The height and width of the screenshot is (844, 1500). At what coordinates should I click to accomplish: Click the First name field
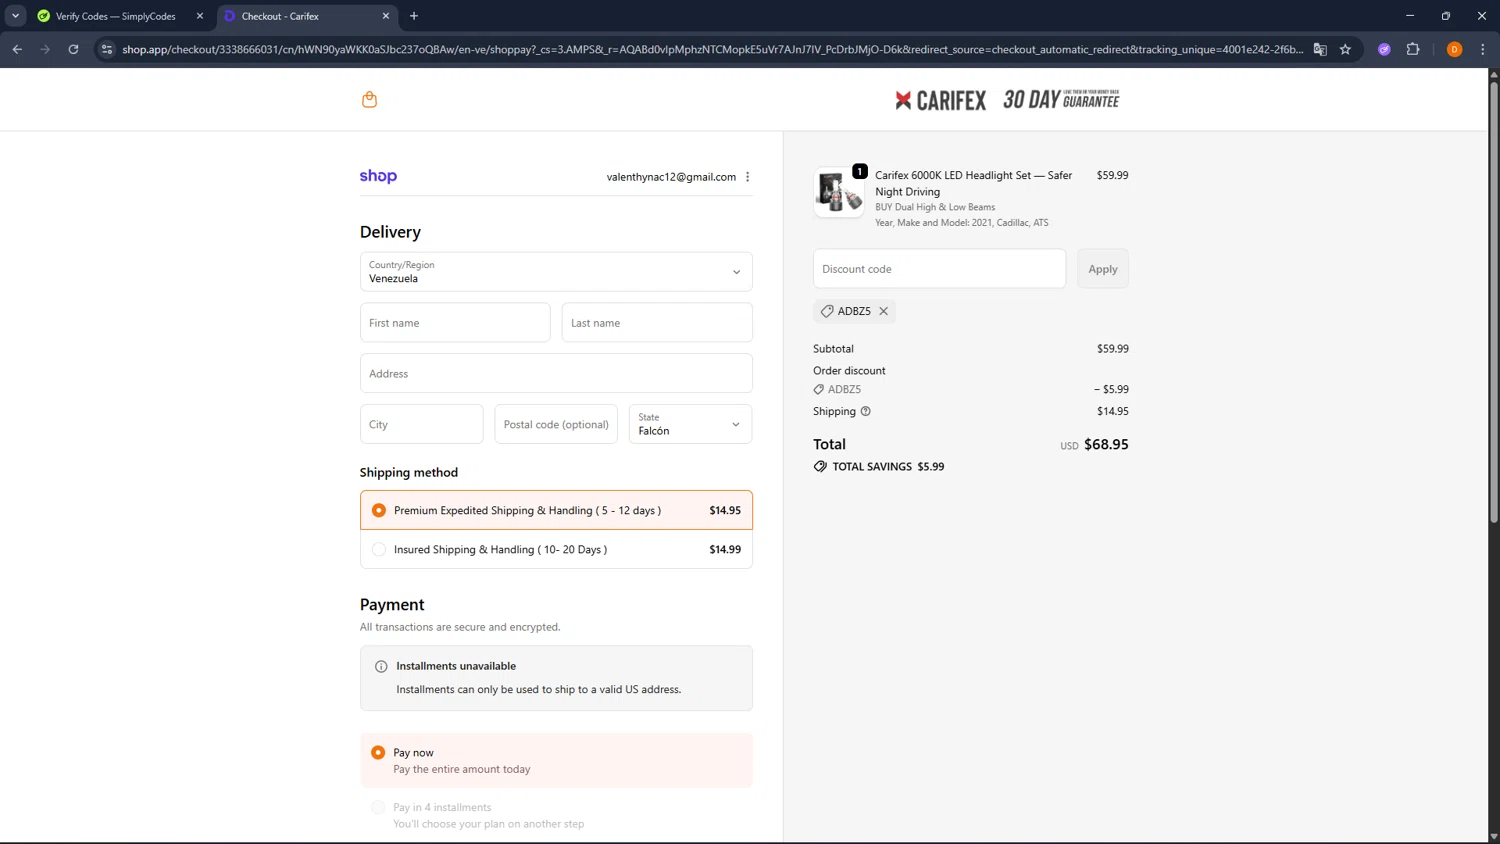tap(455, 323)
